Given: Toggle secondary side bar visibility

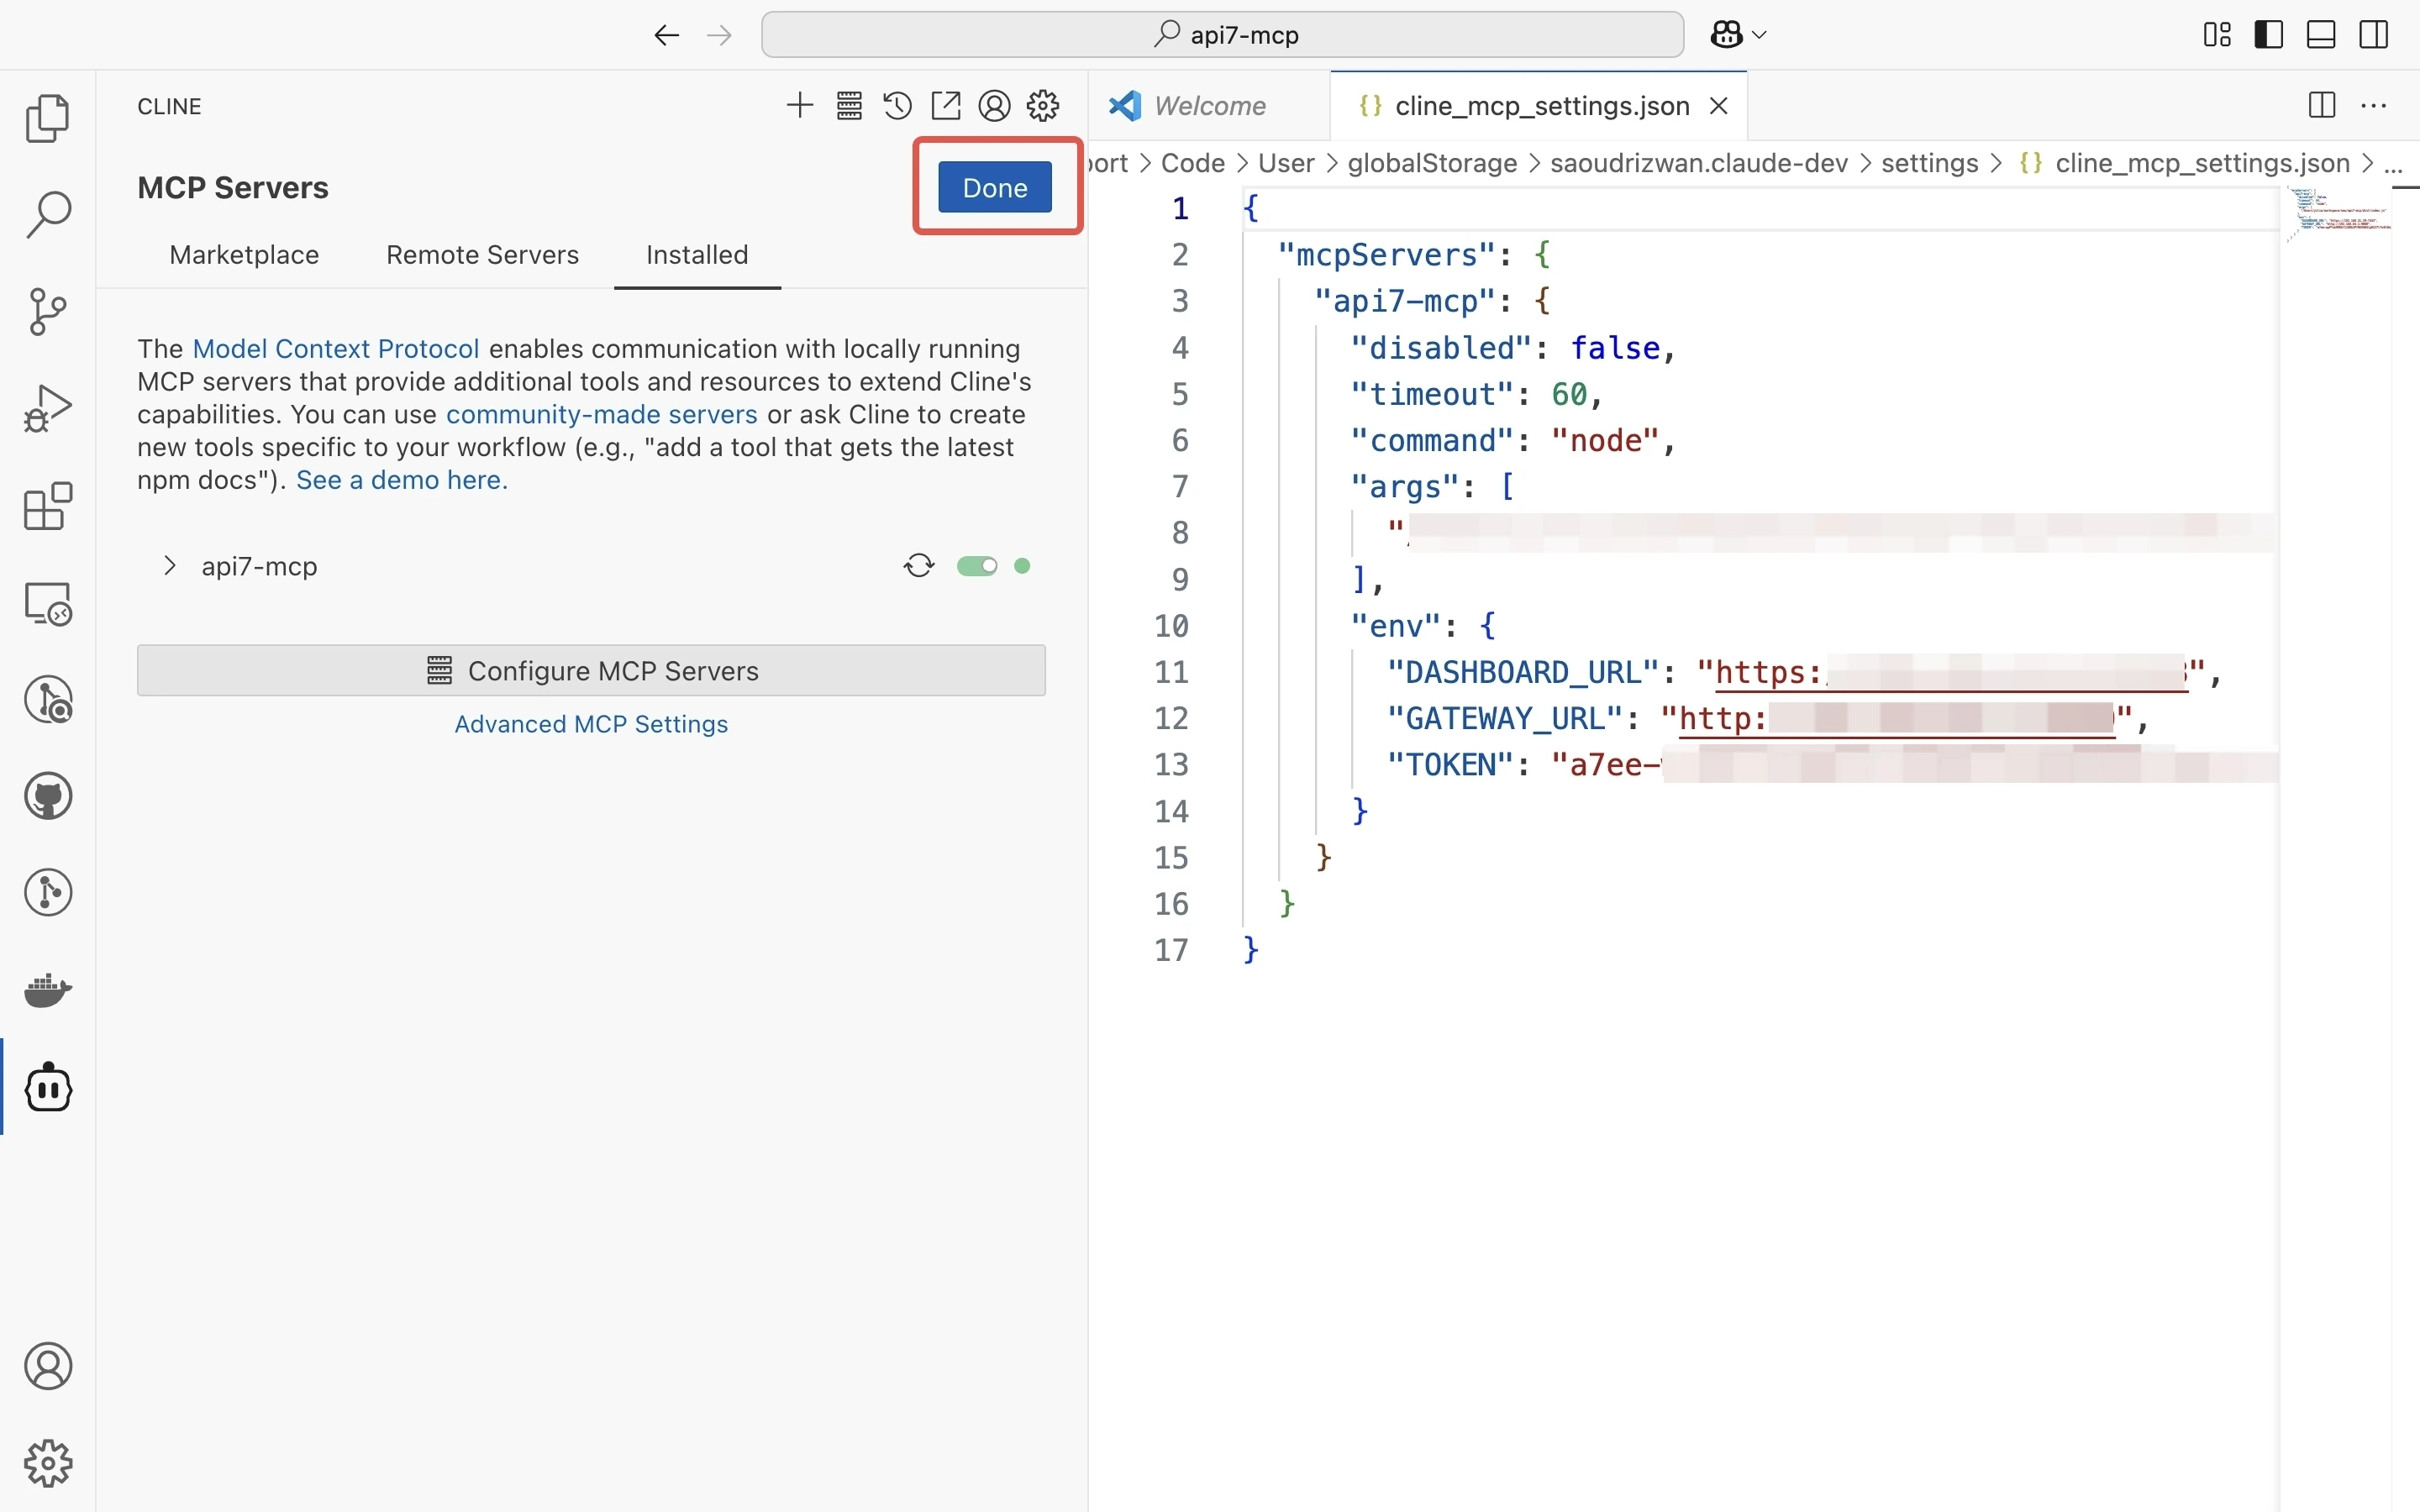Looking at the screenshot, I should (x=2373, y=35).
